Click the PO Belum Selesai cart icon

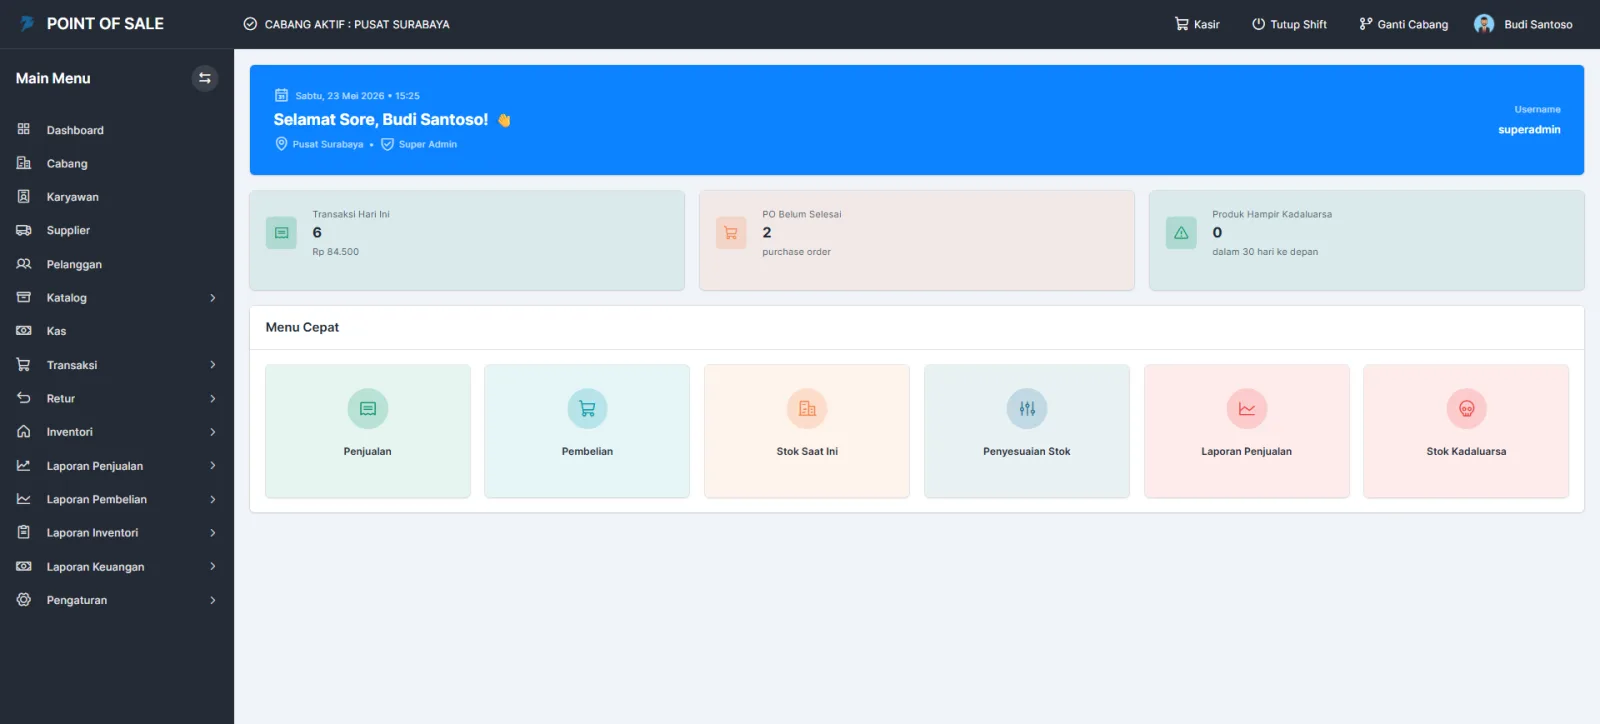pyautogui.click(x=731, y=233)
